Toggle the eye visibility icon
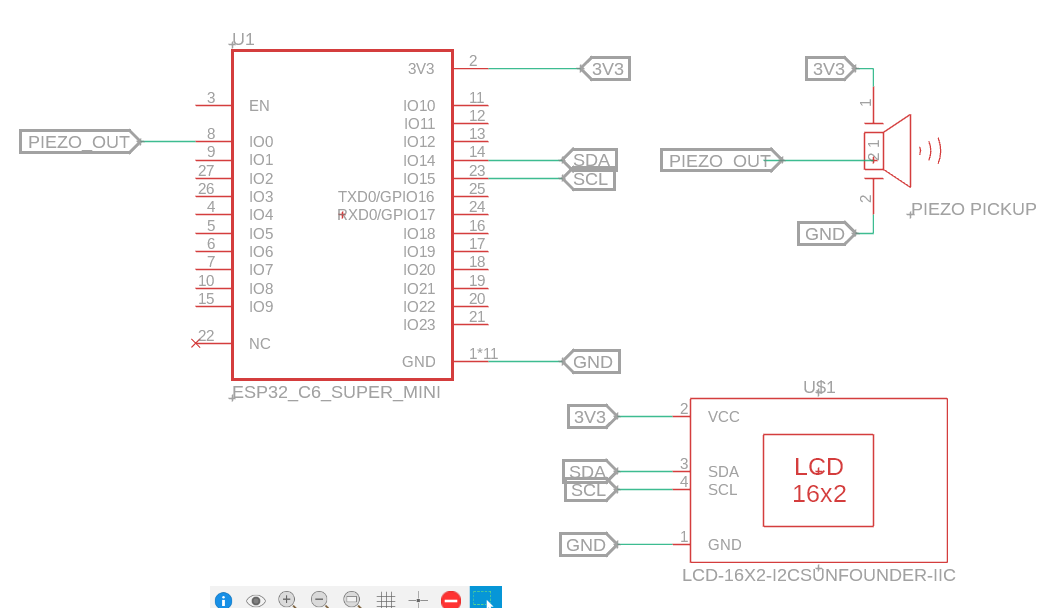This screenshot has width=1051, height=608. point(255,599)
